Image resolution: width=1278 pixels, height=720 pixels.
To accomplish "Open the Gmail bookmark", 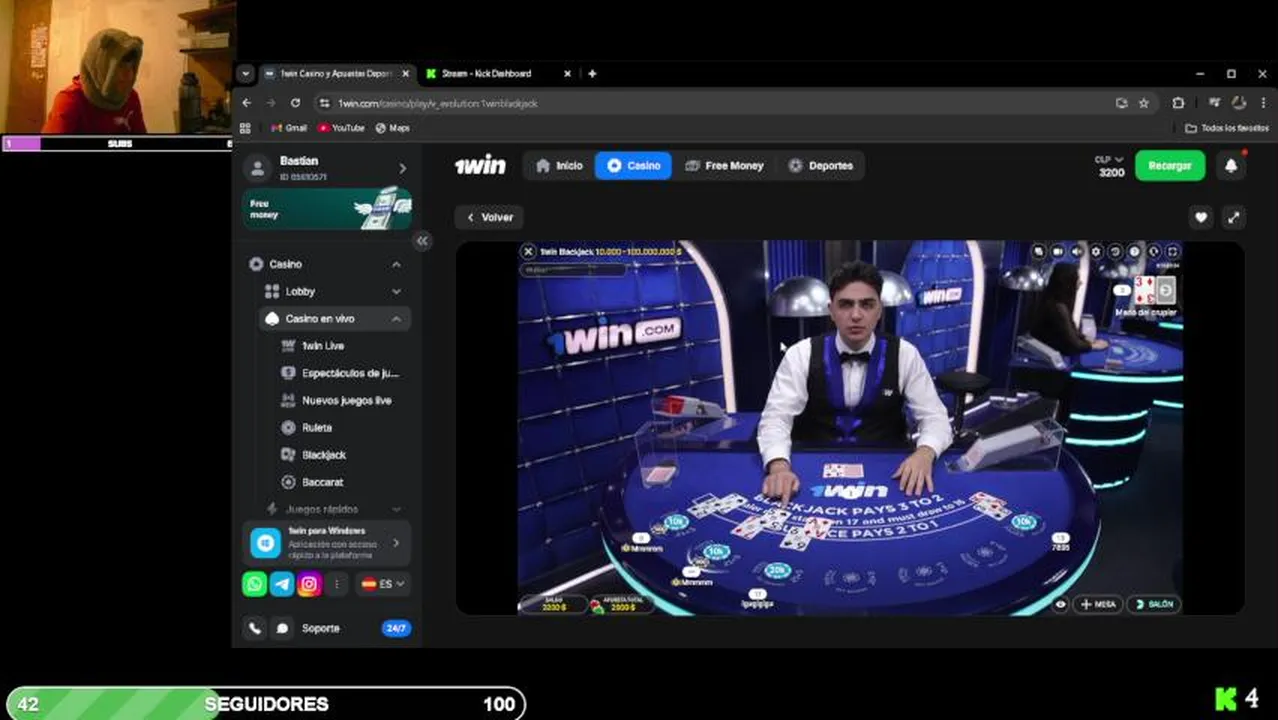I will click(288, 128).
